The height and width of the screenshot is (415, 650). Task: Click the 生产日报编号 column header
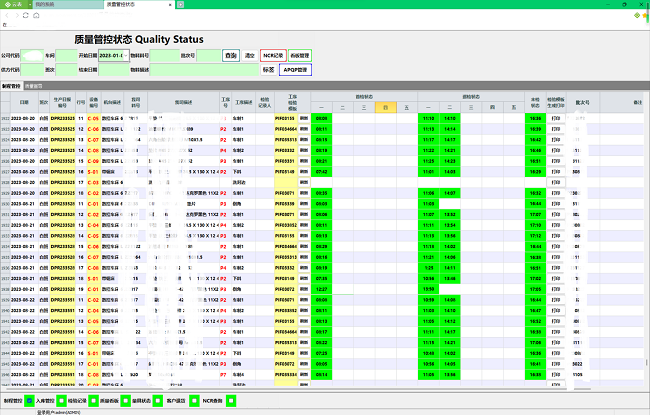[62, 102]
